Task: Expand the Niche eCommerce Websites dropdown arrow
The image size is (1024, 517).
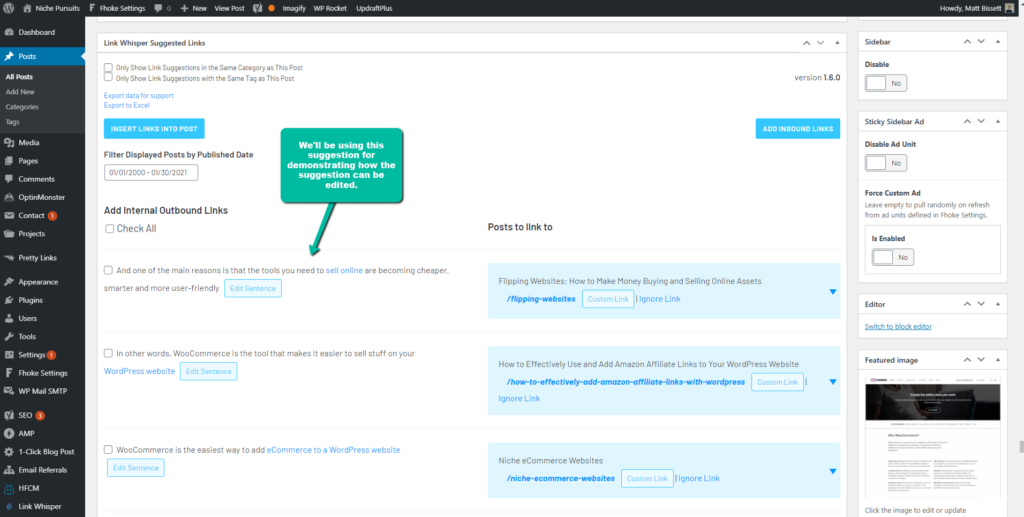Action: (833, 471)
